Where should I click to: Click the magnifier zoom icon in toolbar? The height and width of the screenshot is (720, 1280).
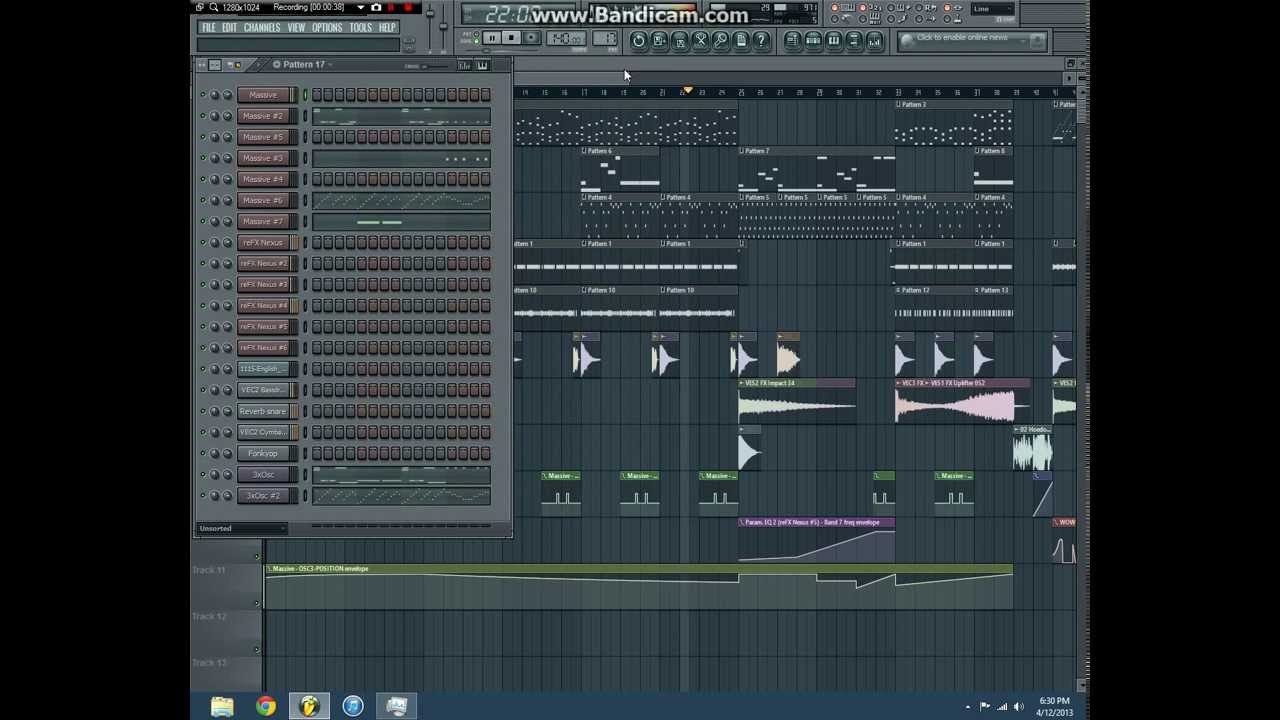pos(720,40)
